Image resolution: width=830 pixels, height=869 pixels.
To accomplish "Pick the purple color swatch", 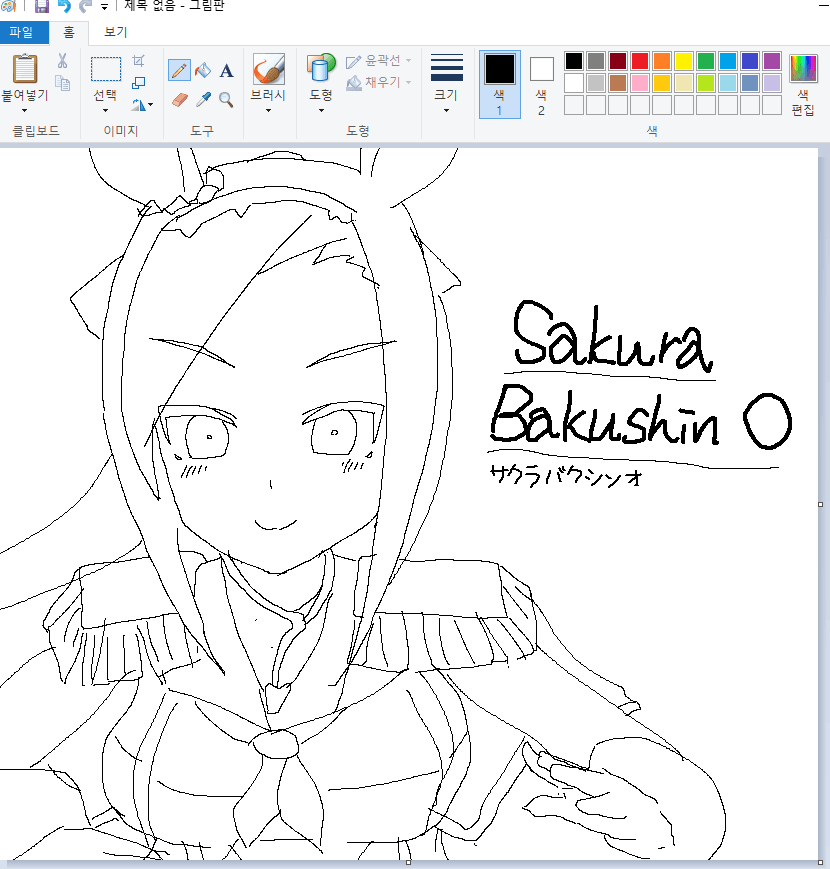I will point(772,60).
